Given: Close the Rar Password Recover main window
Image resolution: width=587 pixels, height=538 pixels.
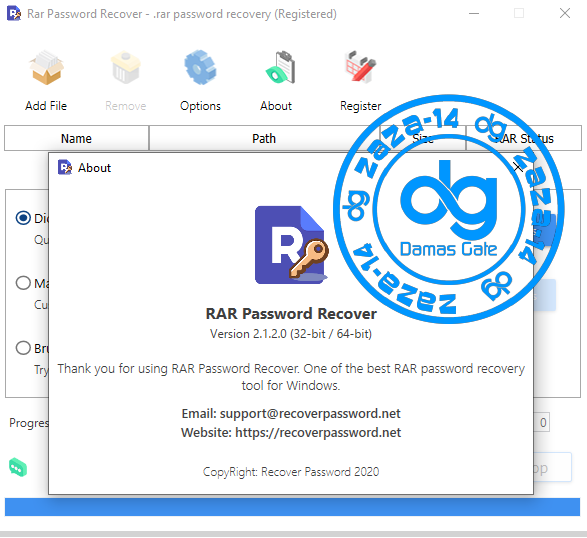Looking at the screenshot, I should pos(565,13).
